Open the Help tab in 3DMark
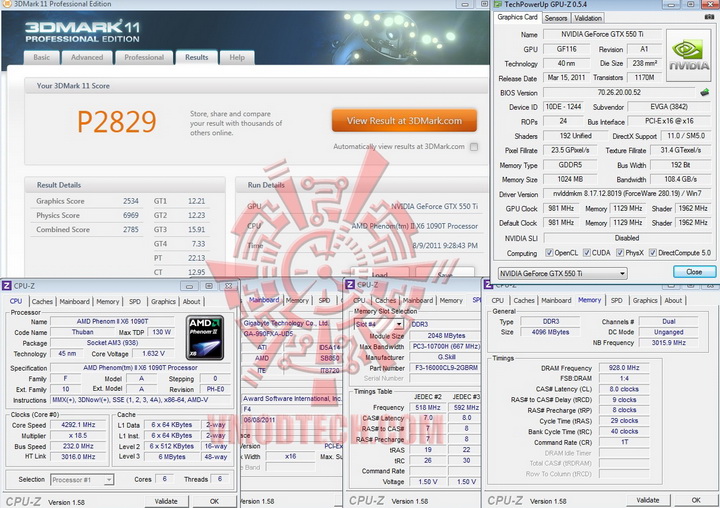 (x=237, y=57)
